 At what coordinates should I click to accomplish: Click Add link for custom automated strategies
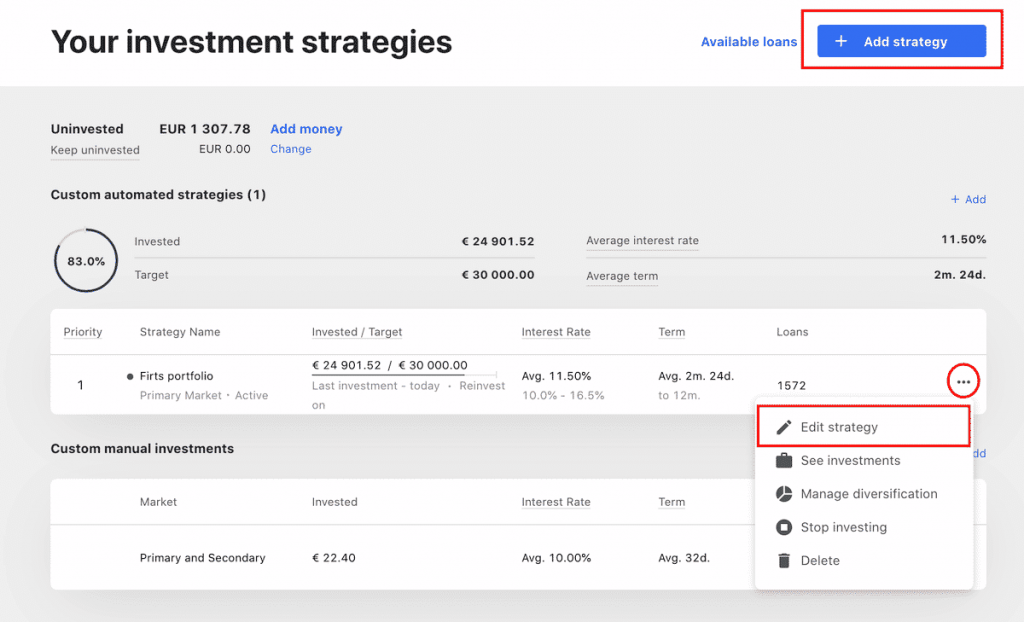[968, 199]
